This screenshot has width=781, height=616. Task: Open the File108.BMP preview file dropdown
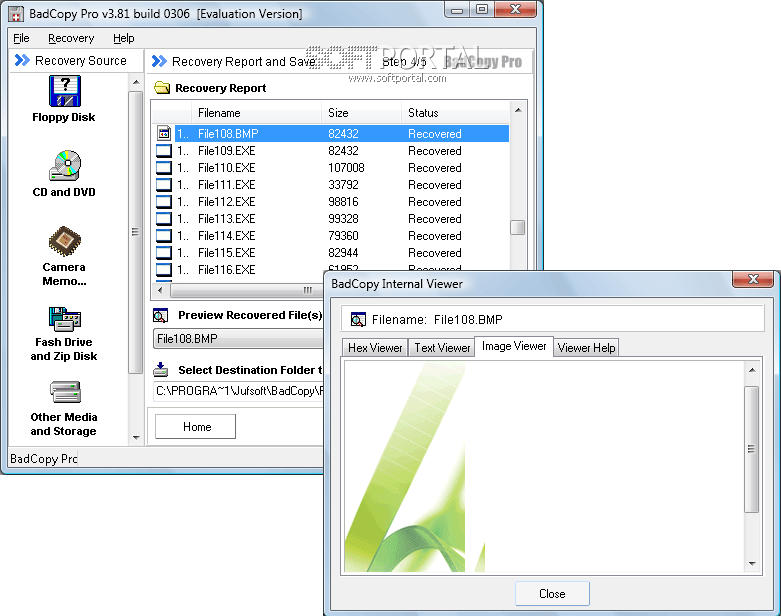point(239,339)
